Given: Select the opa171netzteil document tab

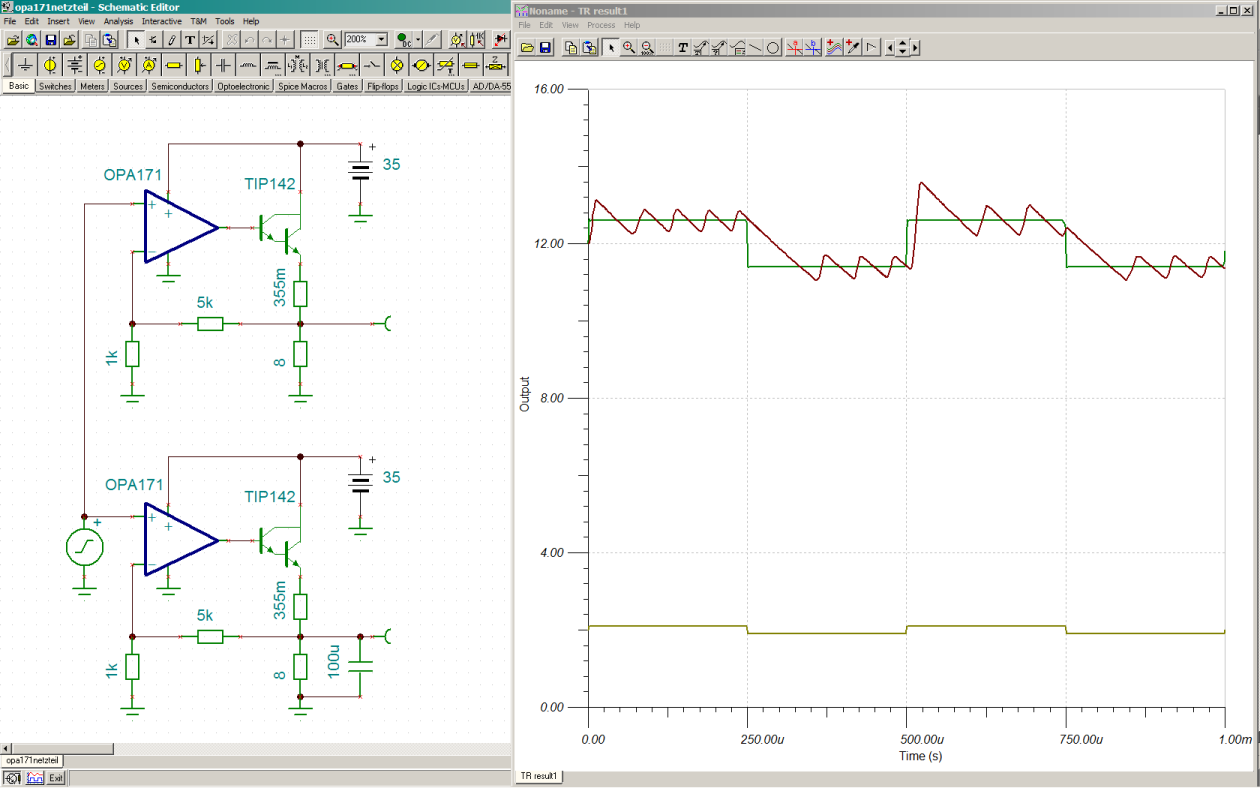Looking at the screenshot, I should [31, 760].
